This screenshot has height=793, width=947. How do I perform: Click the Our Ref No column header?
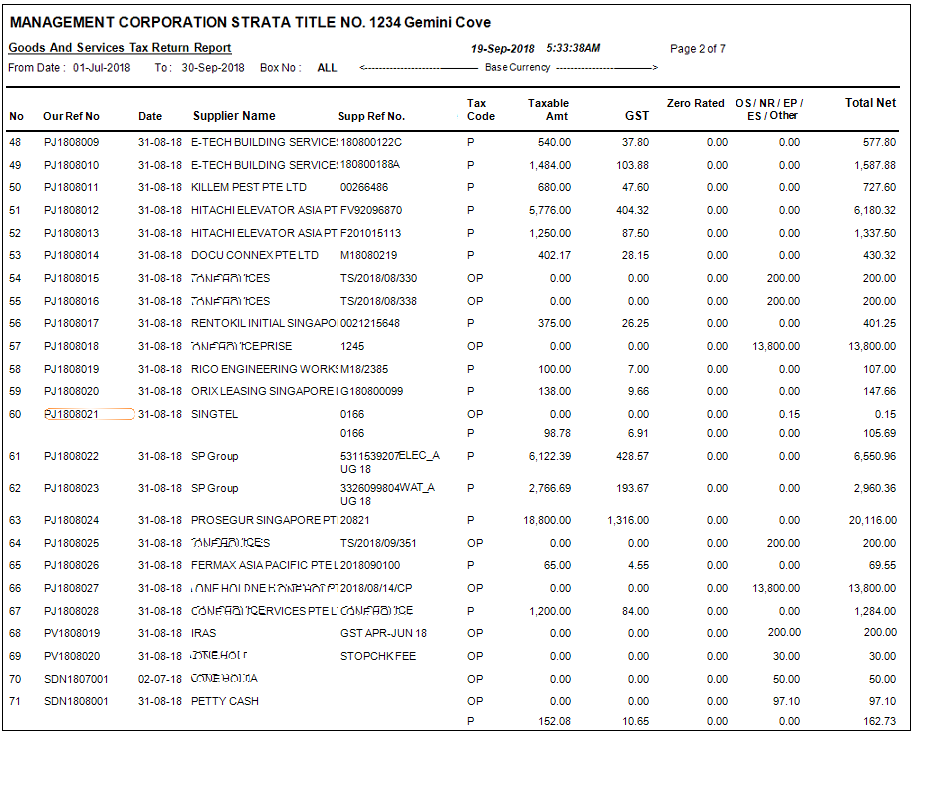[x=71, y=117]
